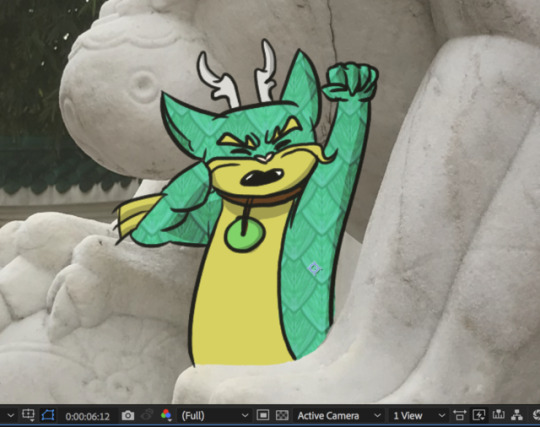Click the 0:00:06:12 current time display
540x427 pixels.
87,416
